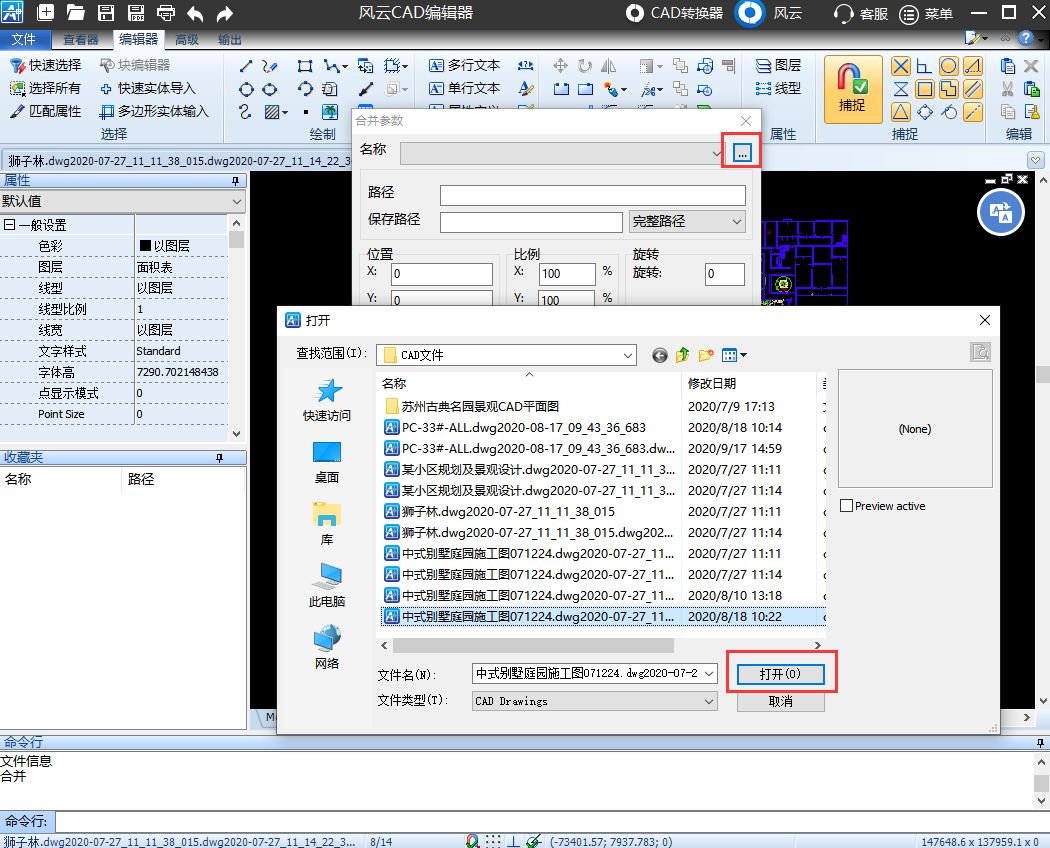Viewport: 1050px width, 848px height.
Task: Click 快速实体导入 tool
Action: [148, 88]
